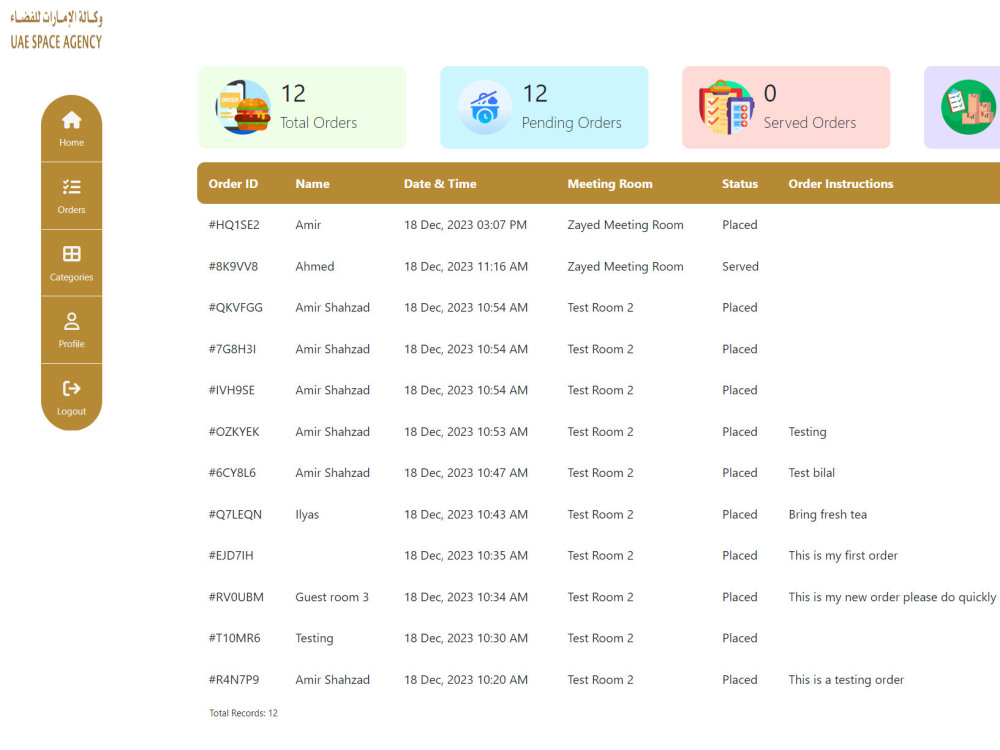Click date 18 Dec, 2023 10:20 AM
Viewport: 1000px width, 750px height.
(x=466, y=680)
